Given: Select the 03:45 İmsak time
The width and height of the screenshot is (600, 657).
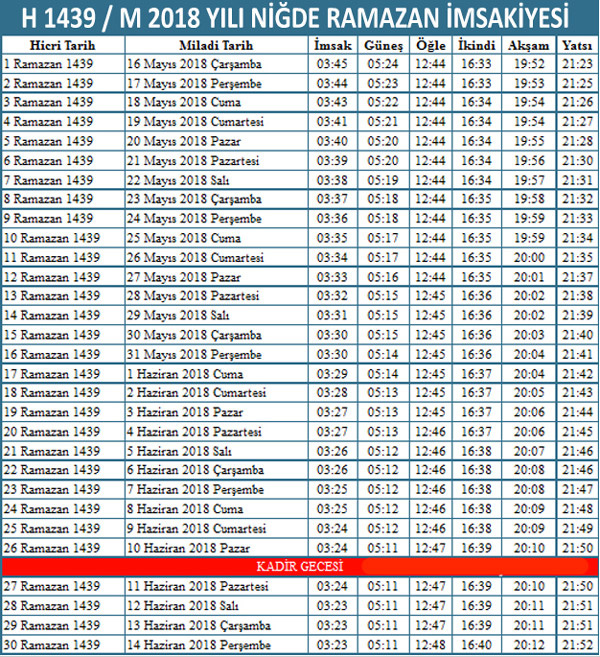Looking at the screenshot, I should coord(332,63).
